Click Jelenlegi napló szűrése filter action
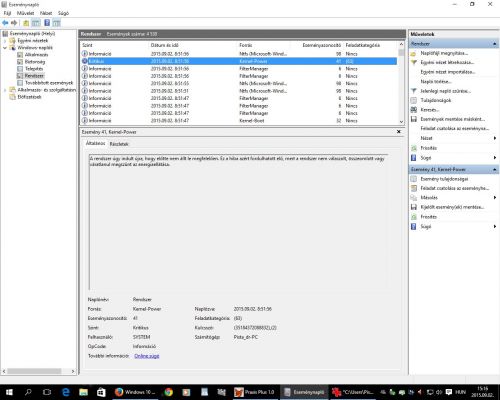Image resolution: width=500 pixels, height=400 pixels. 445,91
